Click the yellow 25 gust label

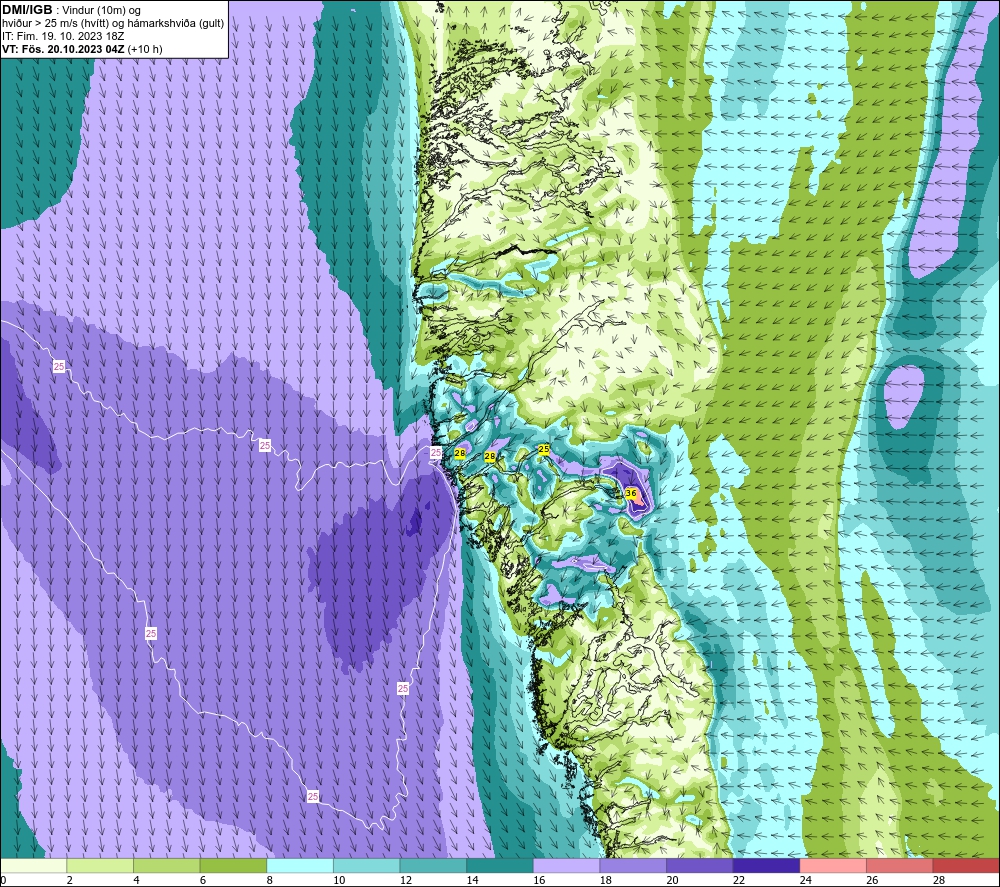pos(543,449)
